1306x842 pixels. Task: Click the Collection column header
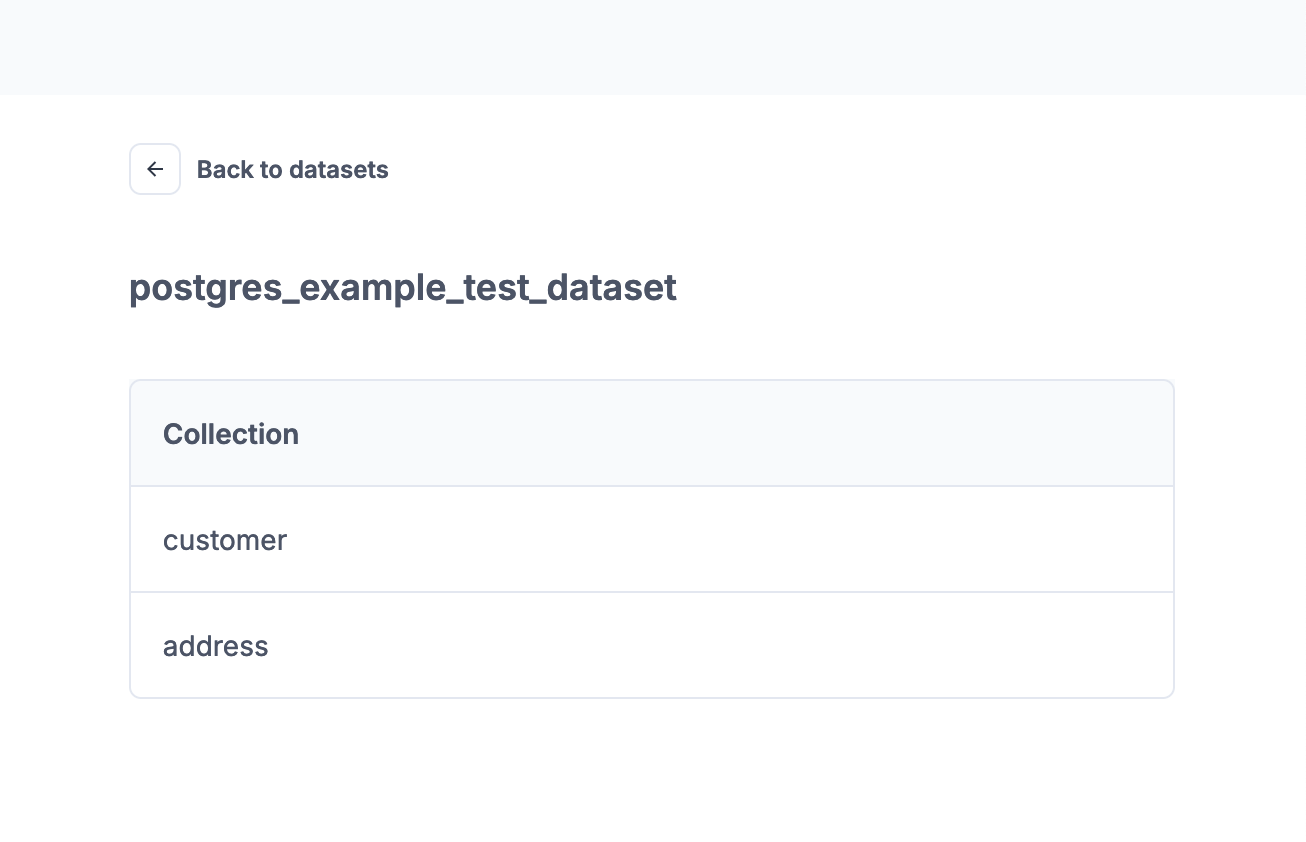(x=231, y=434)
